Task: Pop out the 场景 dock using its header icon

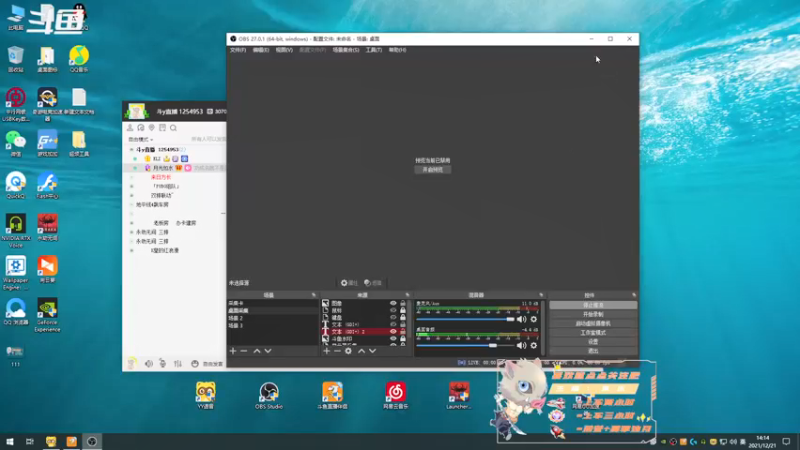Action: click(314, 295)
